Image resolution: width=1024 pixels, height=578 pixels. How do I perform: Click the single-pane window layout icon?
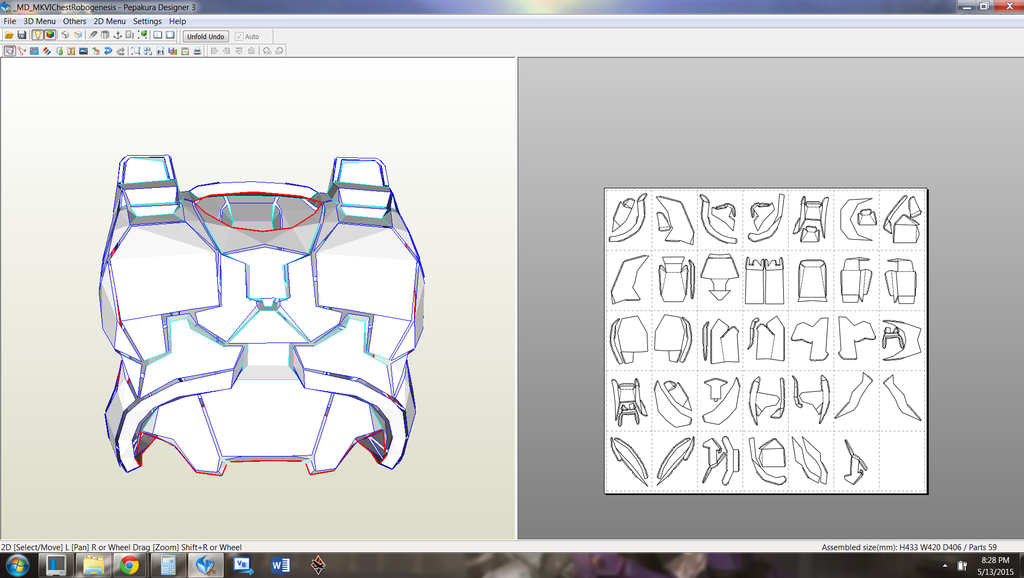pyautogui.click(x=170, y=35)
